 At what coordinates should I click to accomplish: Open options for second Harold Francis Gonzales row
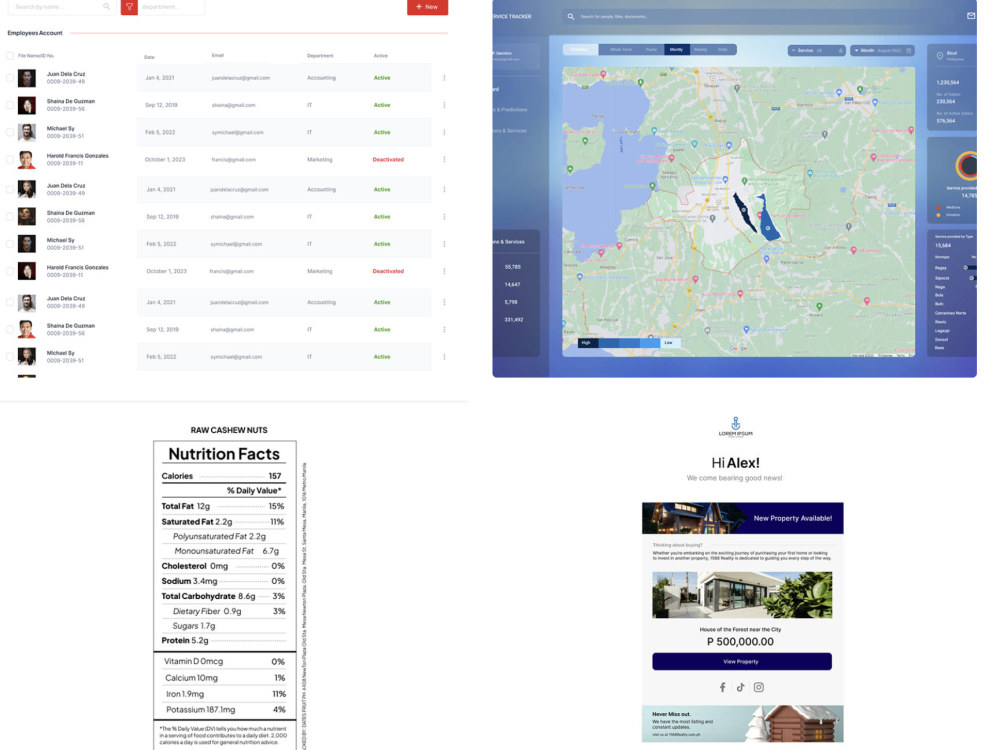coord(444,271)
